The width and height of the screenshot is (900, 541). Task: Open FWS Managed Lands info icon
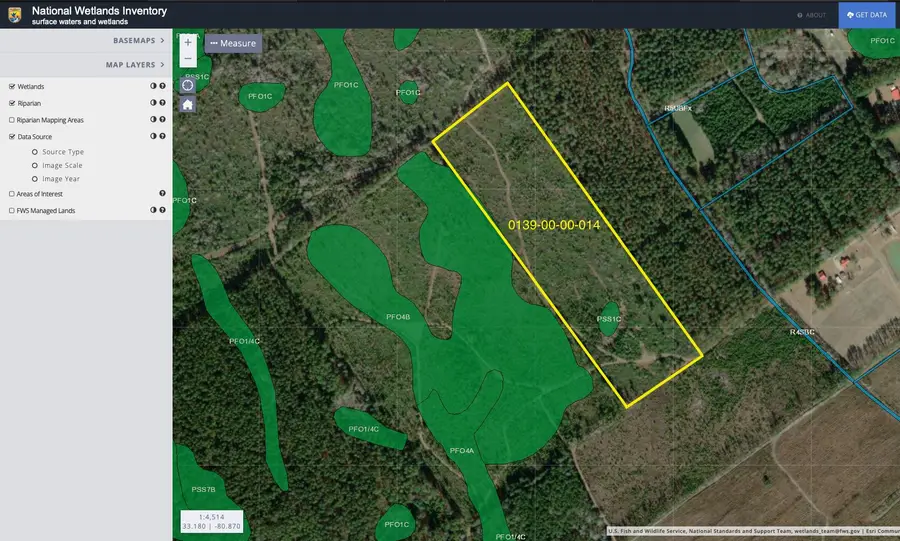point(162,210)
